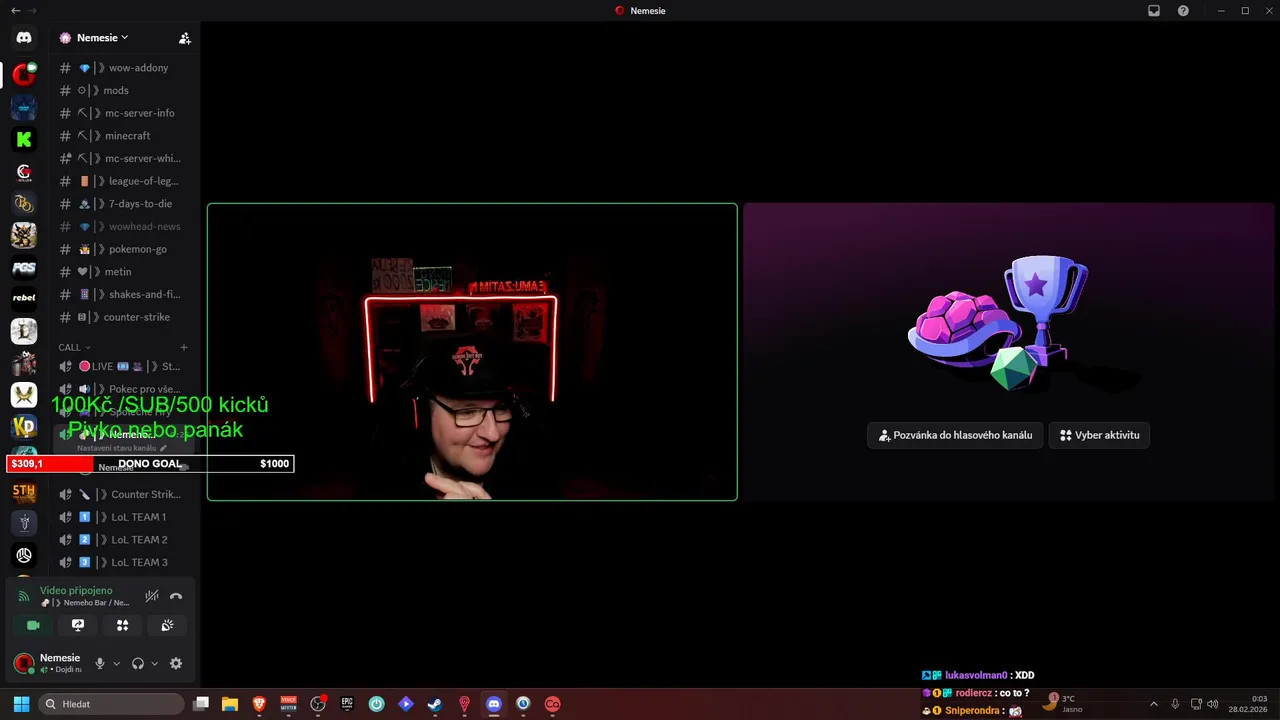Image resolution: width=1280 pixels, height=720 pixels.
Task: Open headphone output options arrow
Action: coord(154,663)
